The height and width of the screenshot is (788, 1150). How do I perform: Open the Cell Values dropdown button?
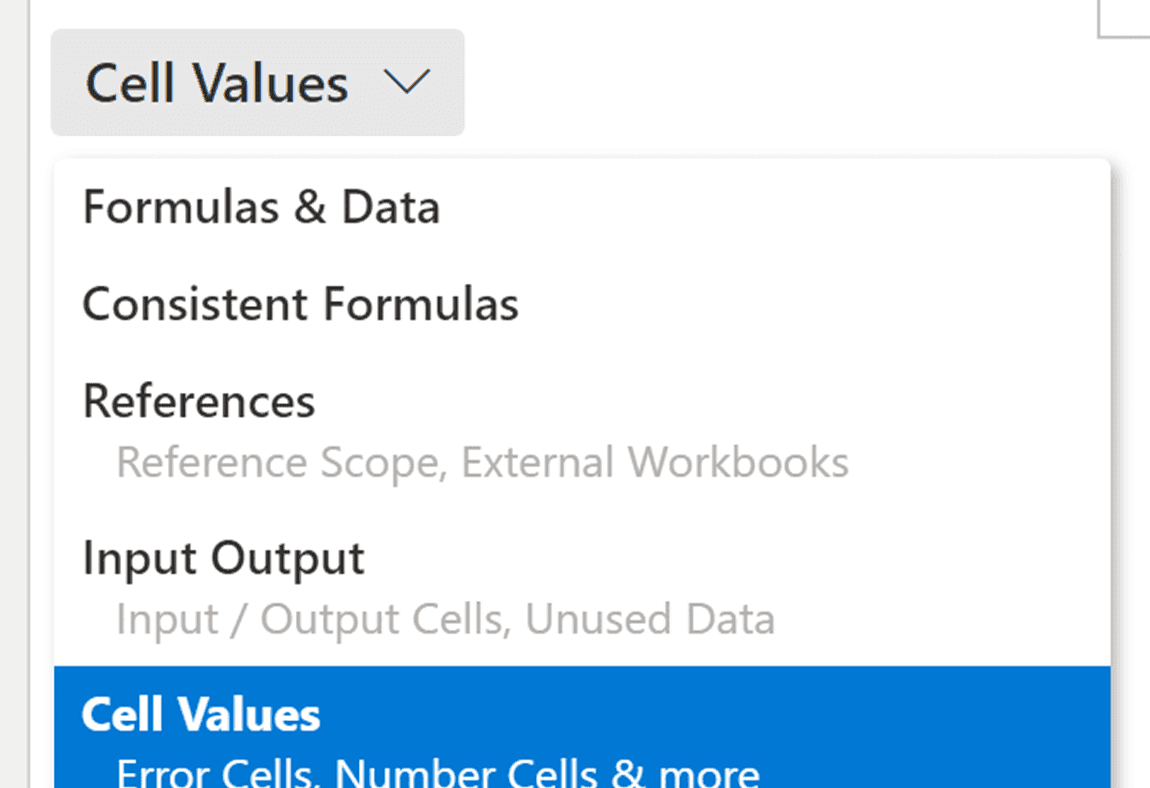[257, 82]
